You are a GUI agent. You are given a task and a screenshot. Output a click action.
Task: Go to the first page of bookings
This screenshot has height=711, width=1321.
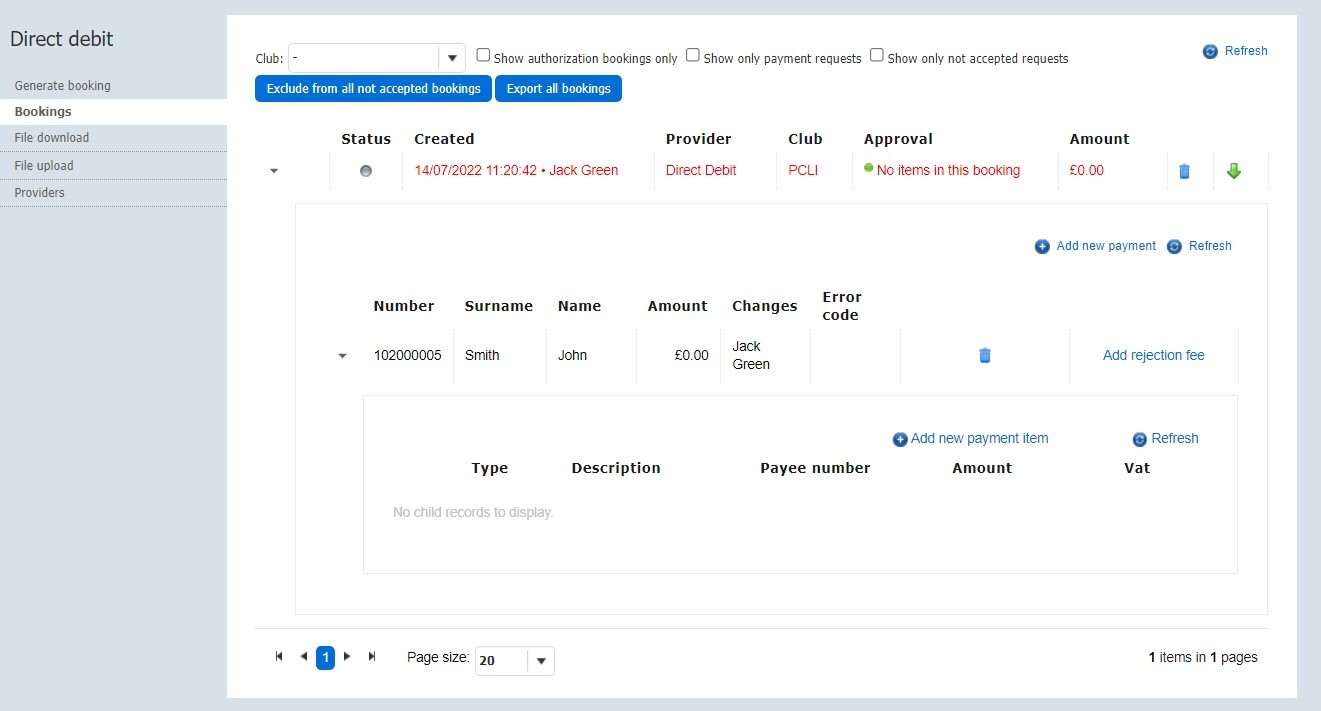coord(280,657)
